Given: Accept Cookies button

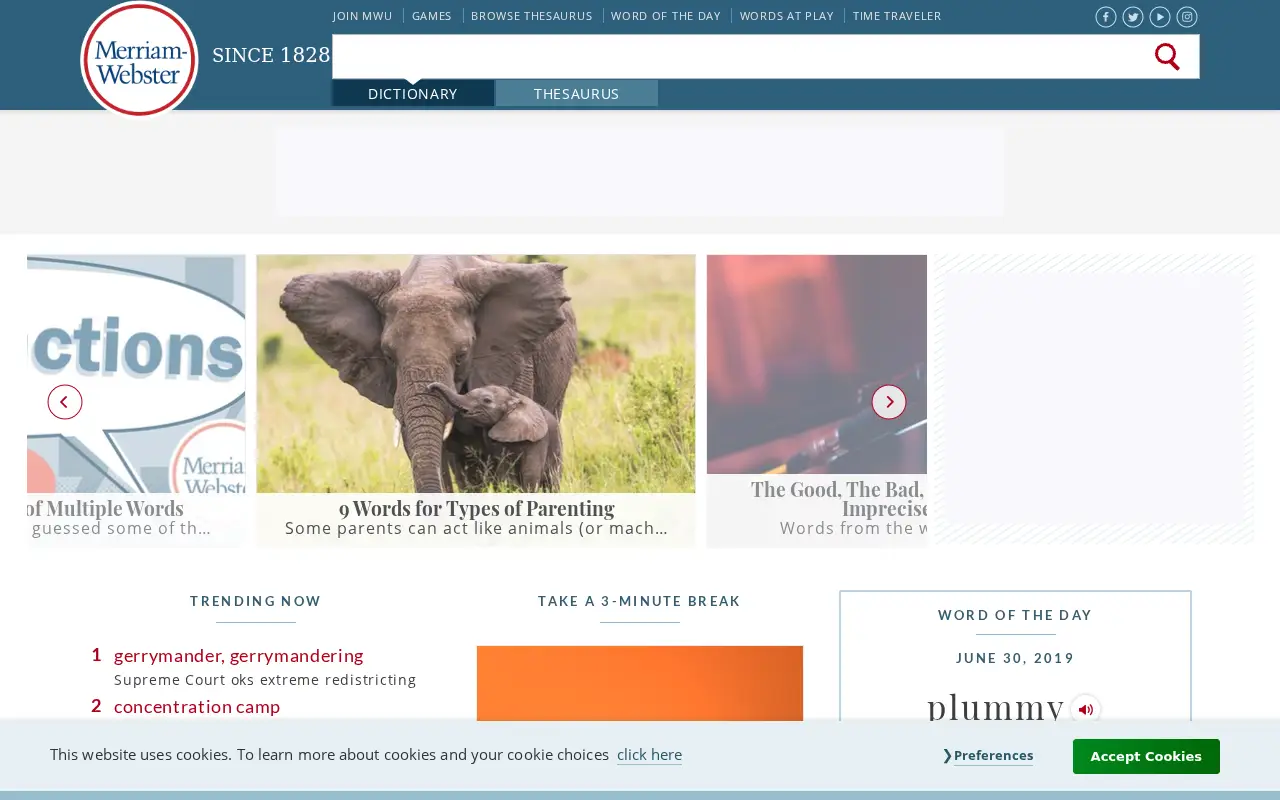Looking at the screenshot, I should pos(1146,757).
